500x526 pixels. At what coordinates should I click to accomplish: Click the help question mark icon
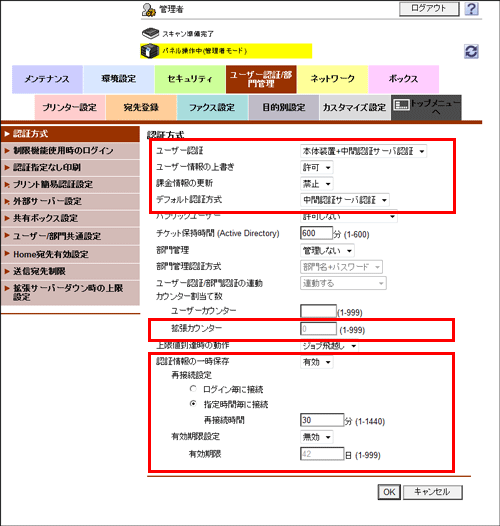coord(471,9)
